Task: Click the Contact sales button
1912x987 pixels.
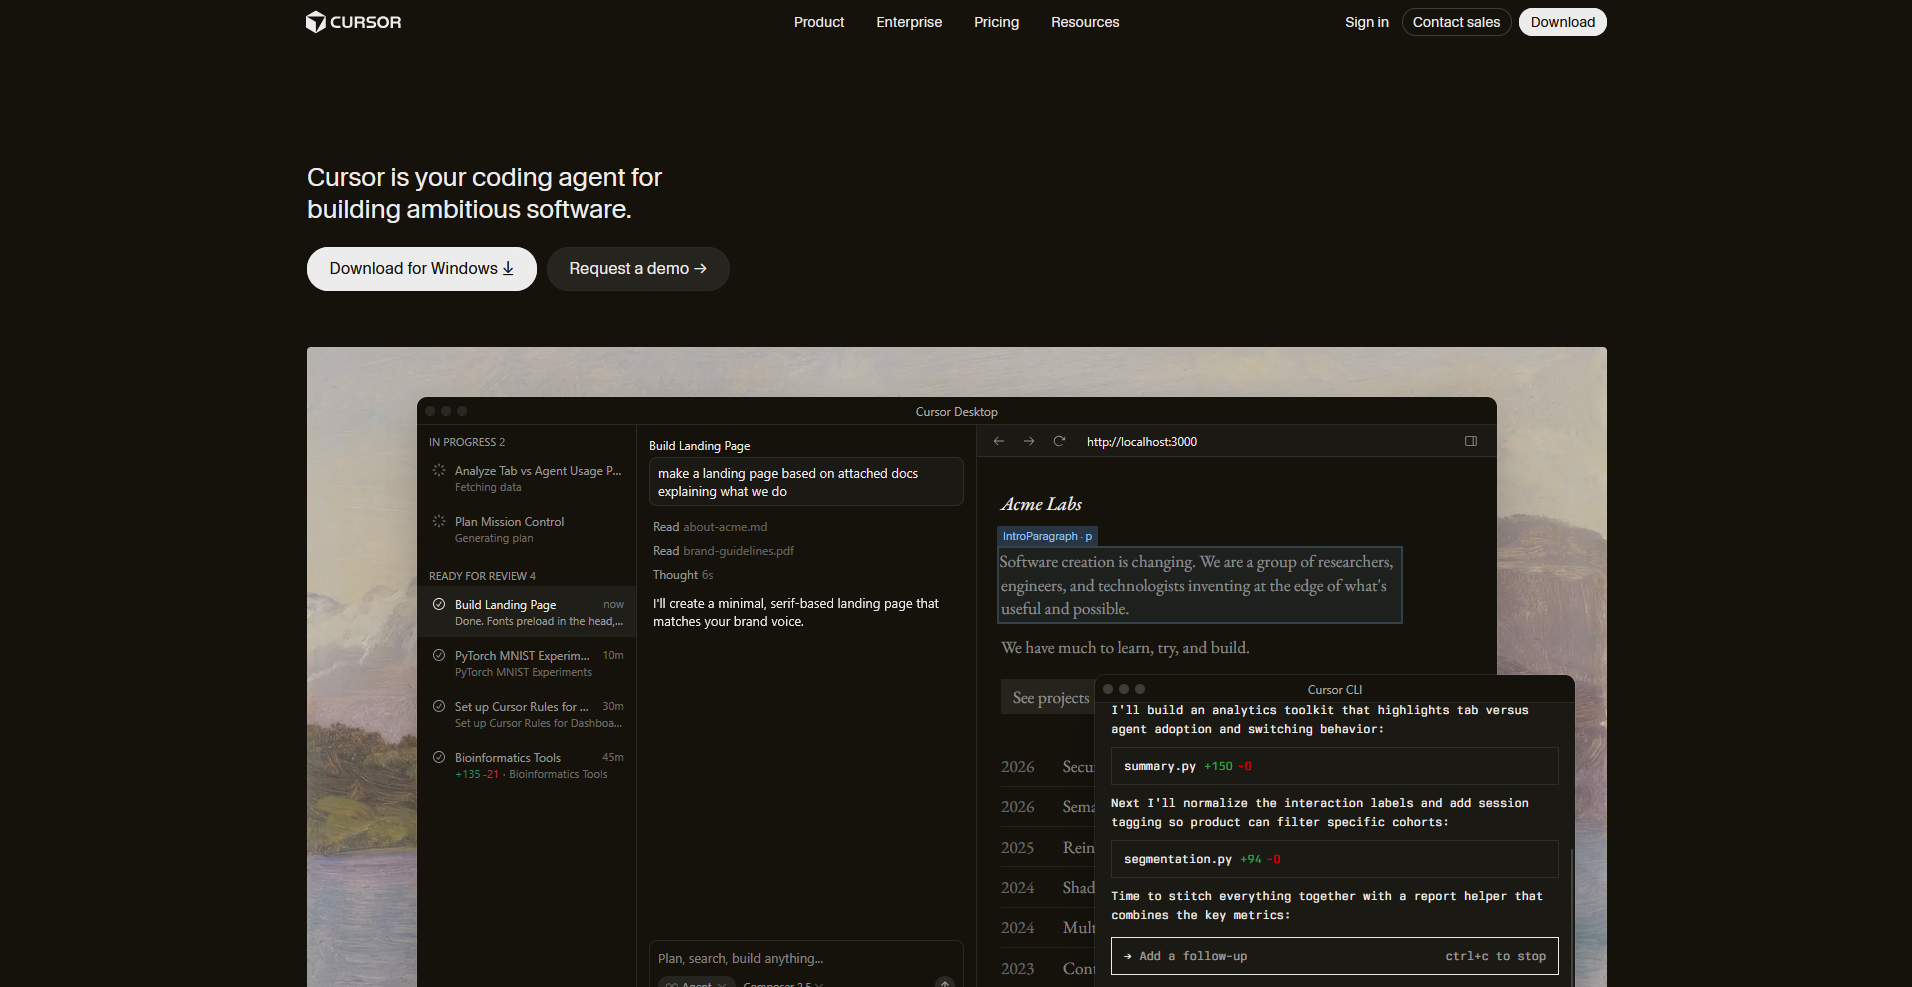Action: (x=1456, y=22)
